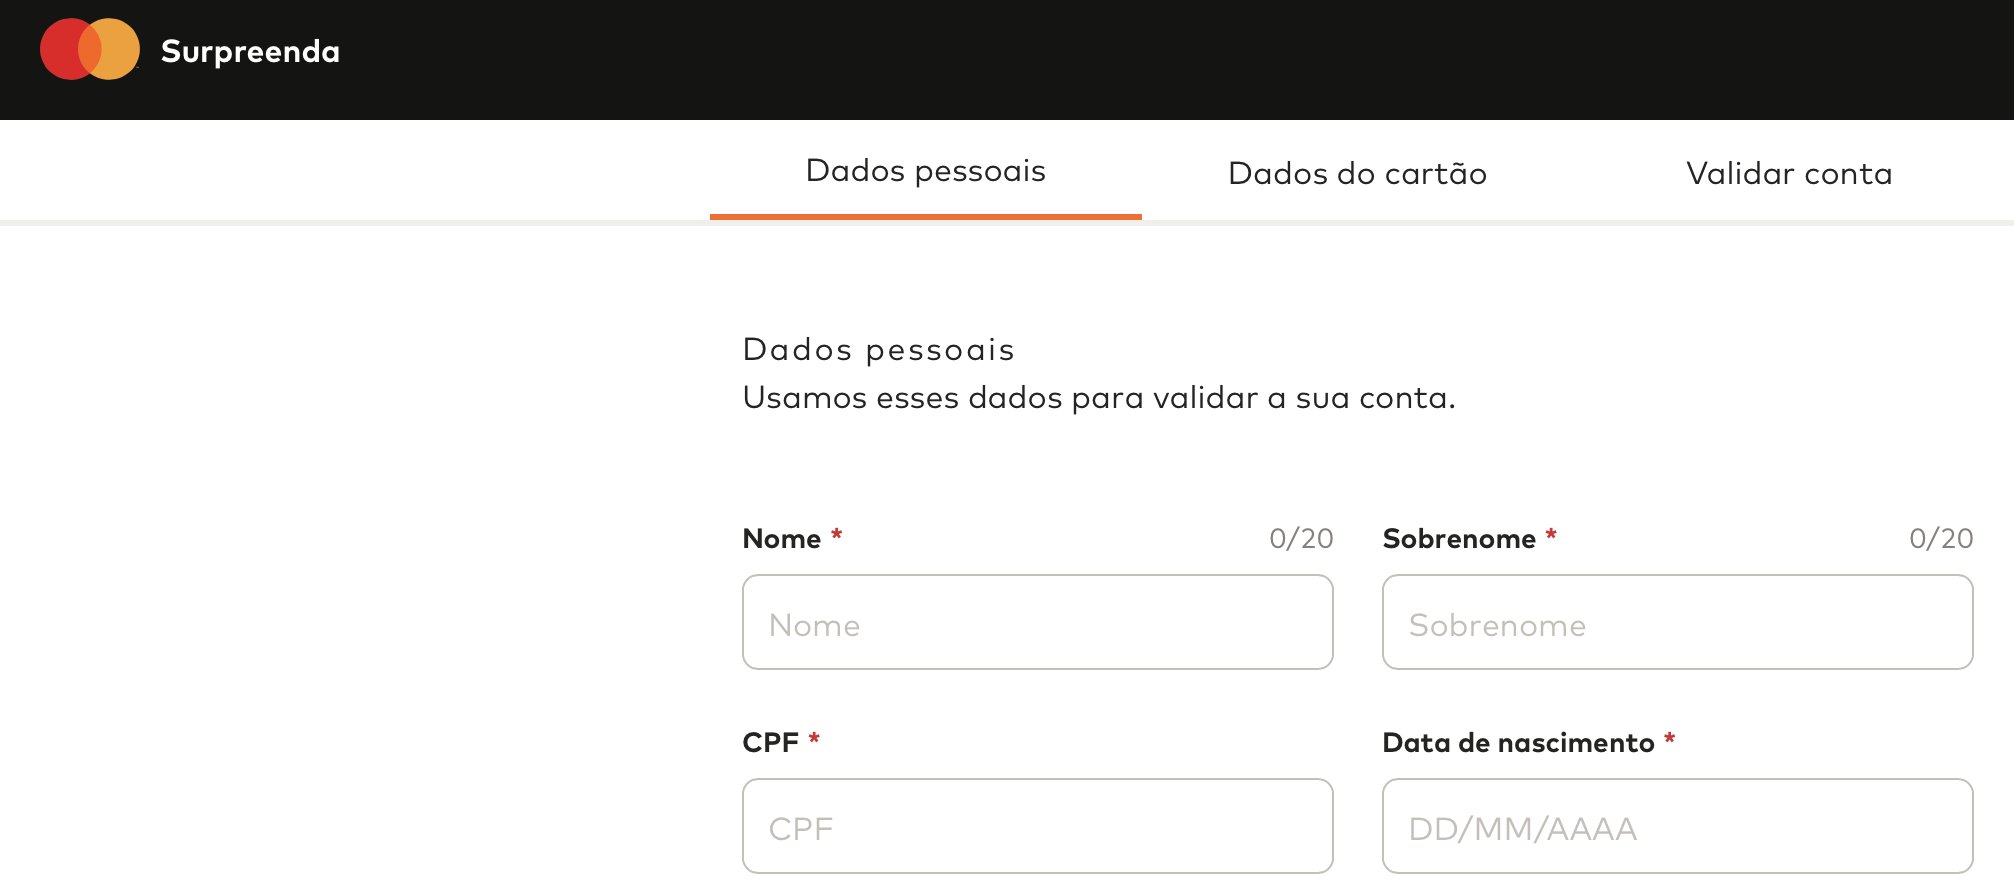Focus the Nome input field
The image size is (2014, 896).
point(1038,622)
